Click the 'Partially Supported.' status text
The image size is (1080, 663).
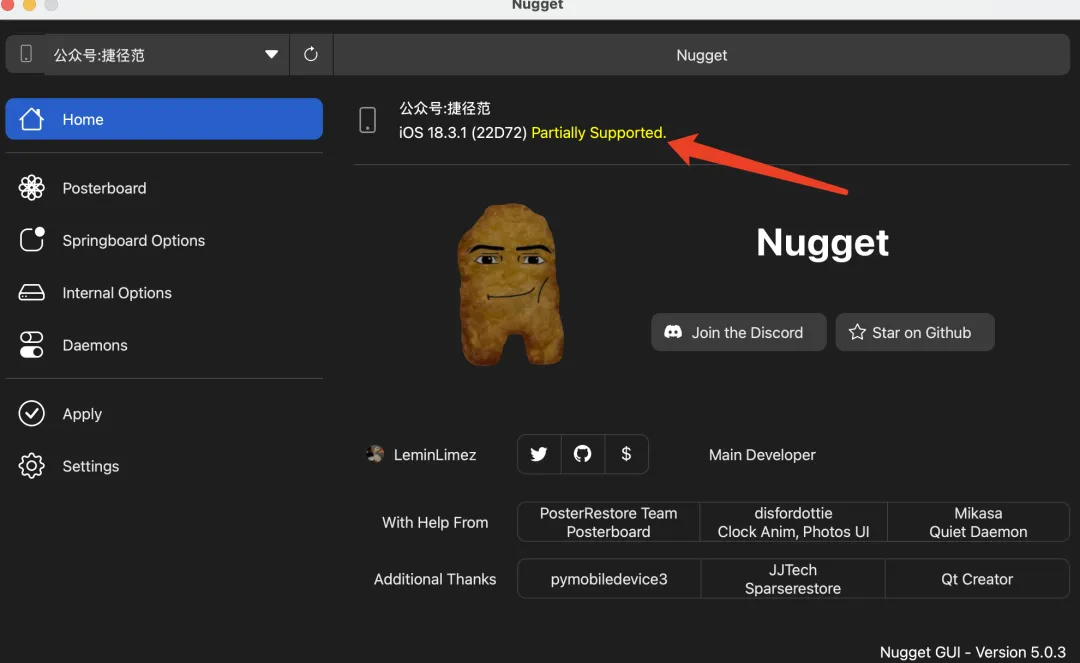(599, 132)
